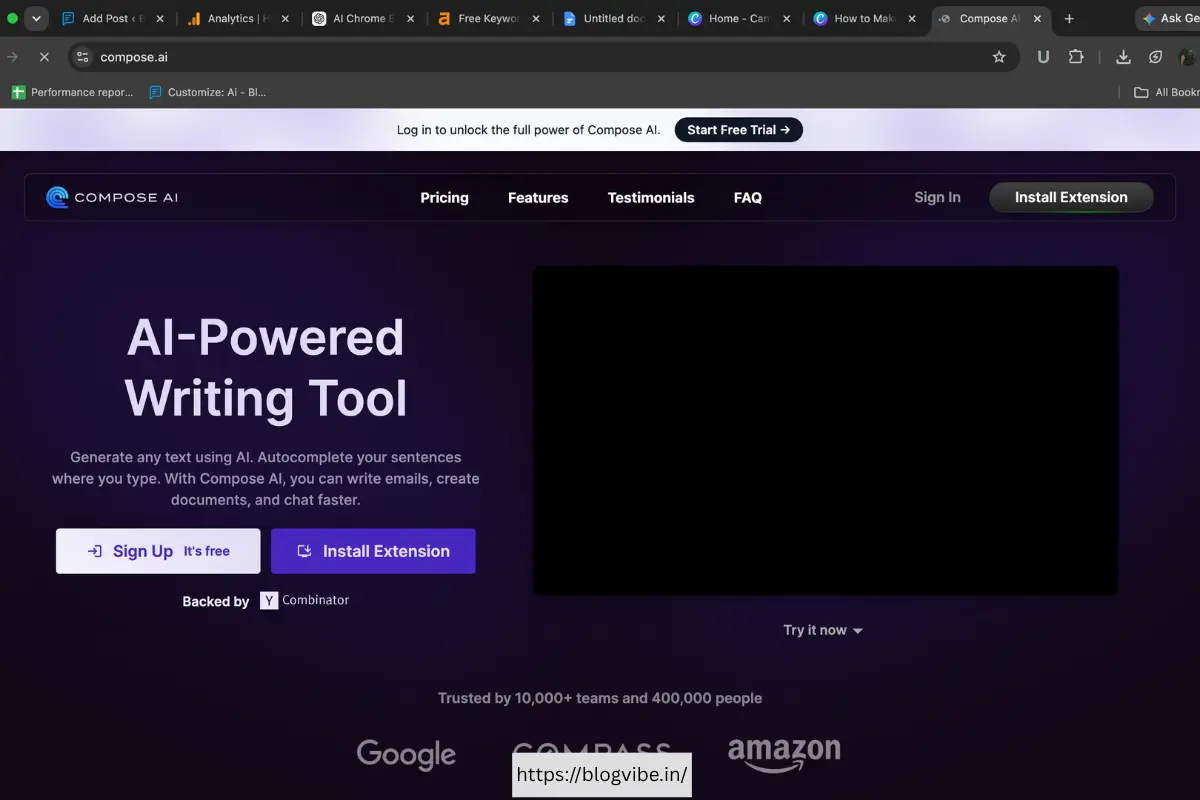Viewport: 1200px width, 800px height.
Task: Open Performance report bookmark
Action: (x=72, y=92)
